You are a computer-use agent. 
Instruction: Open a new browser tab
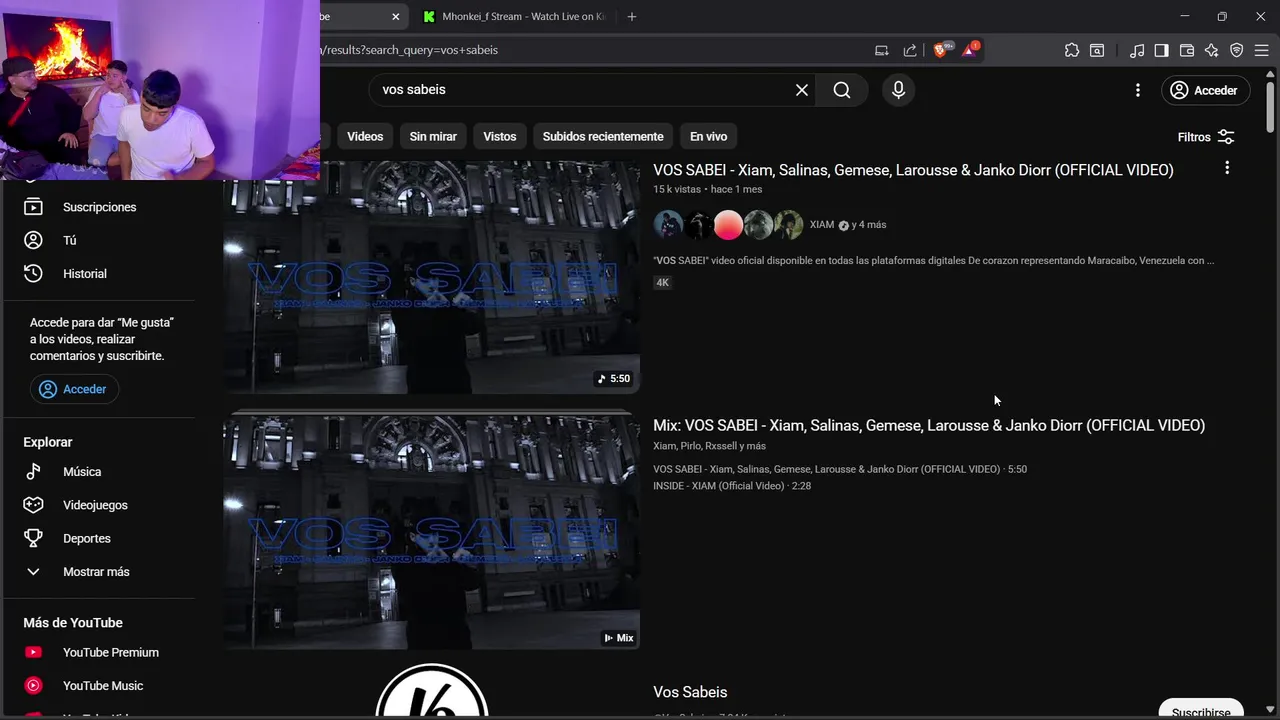pos(631,17)
